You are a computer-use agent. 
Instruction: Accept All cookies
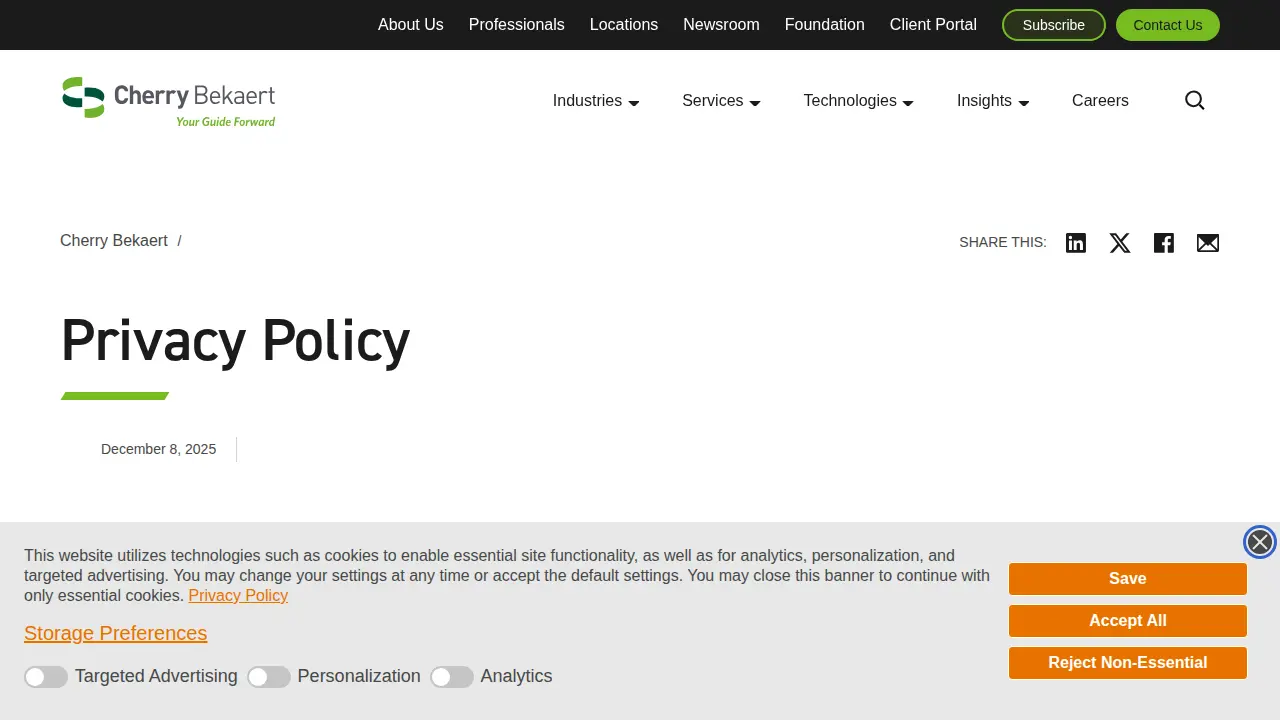[x=1128, y=621]
